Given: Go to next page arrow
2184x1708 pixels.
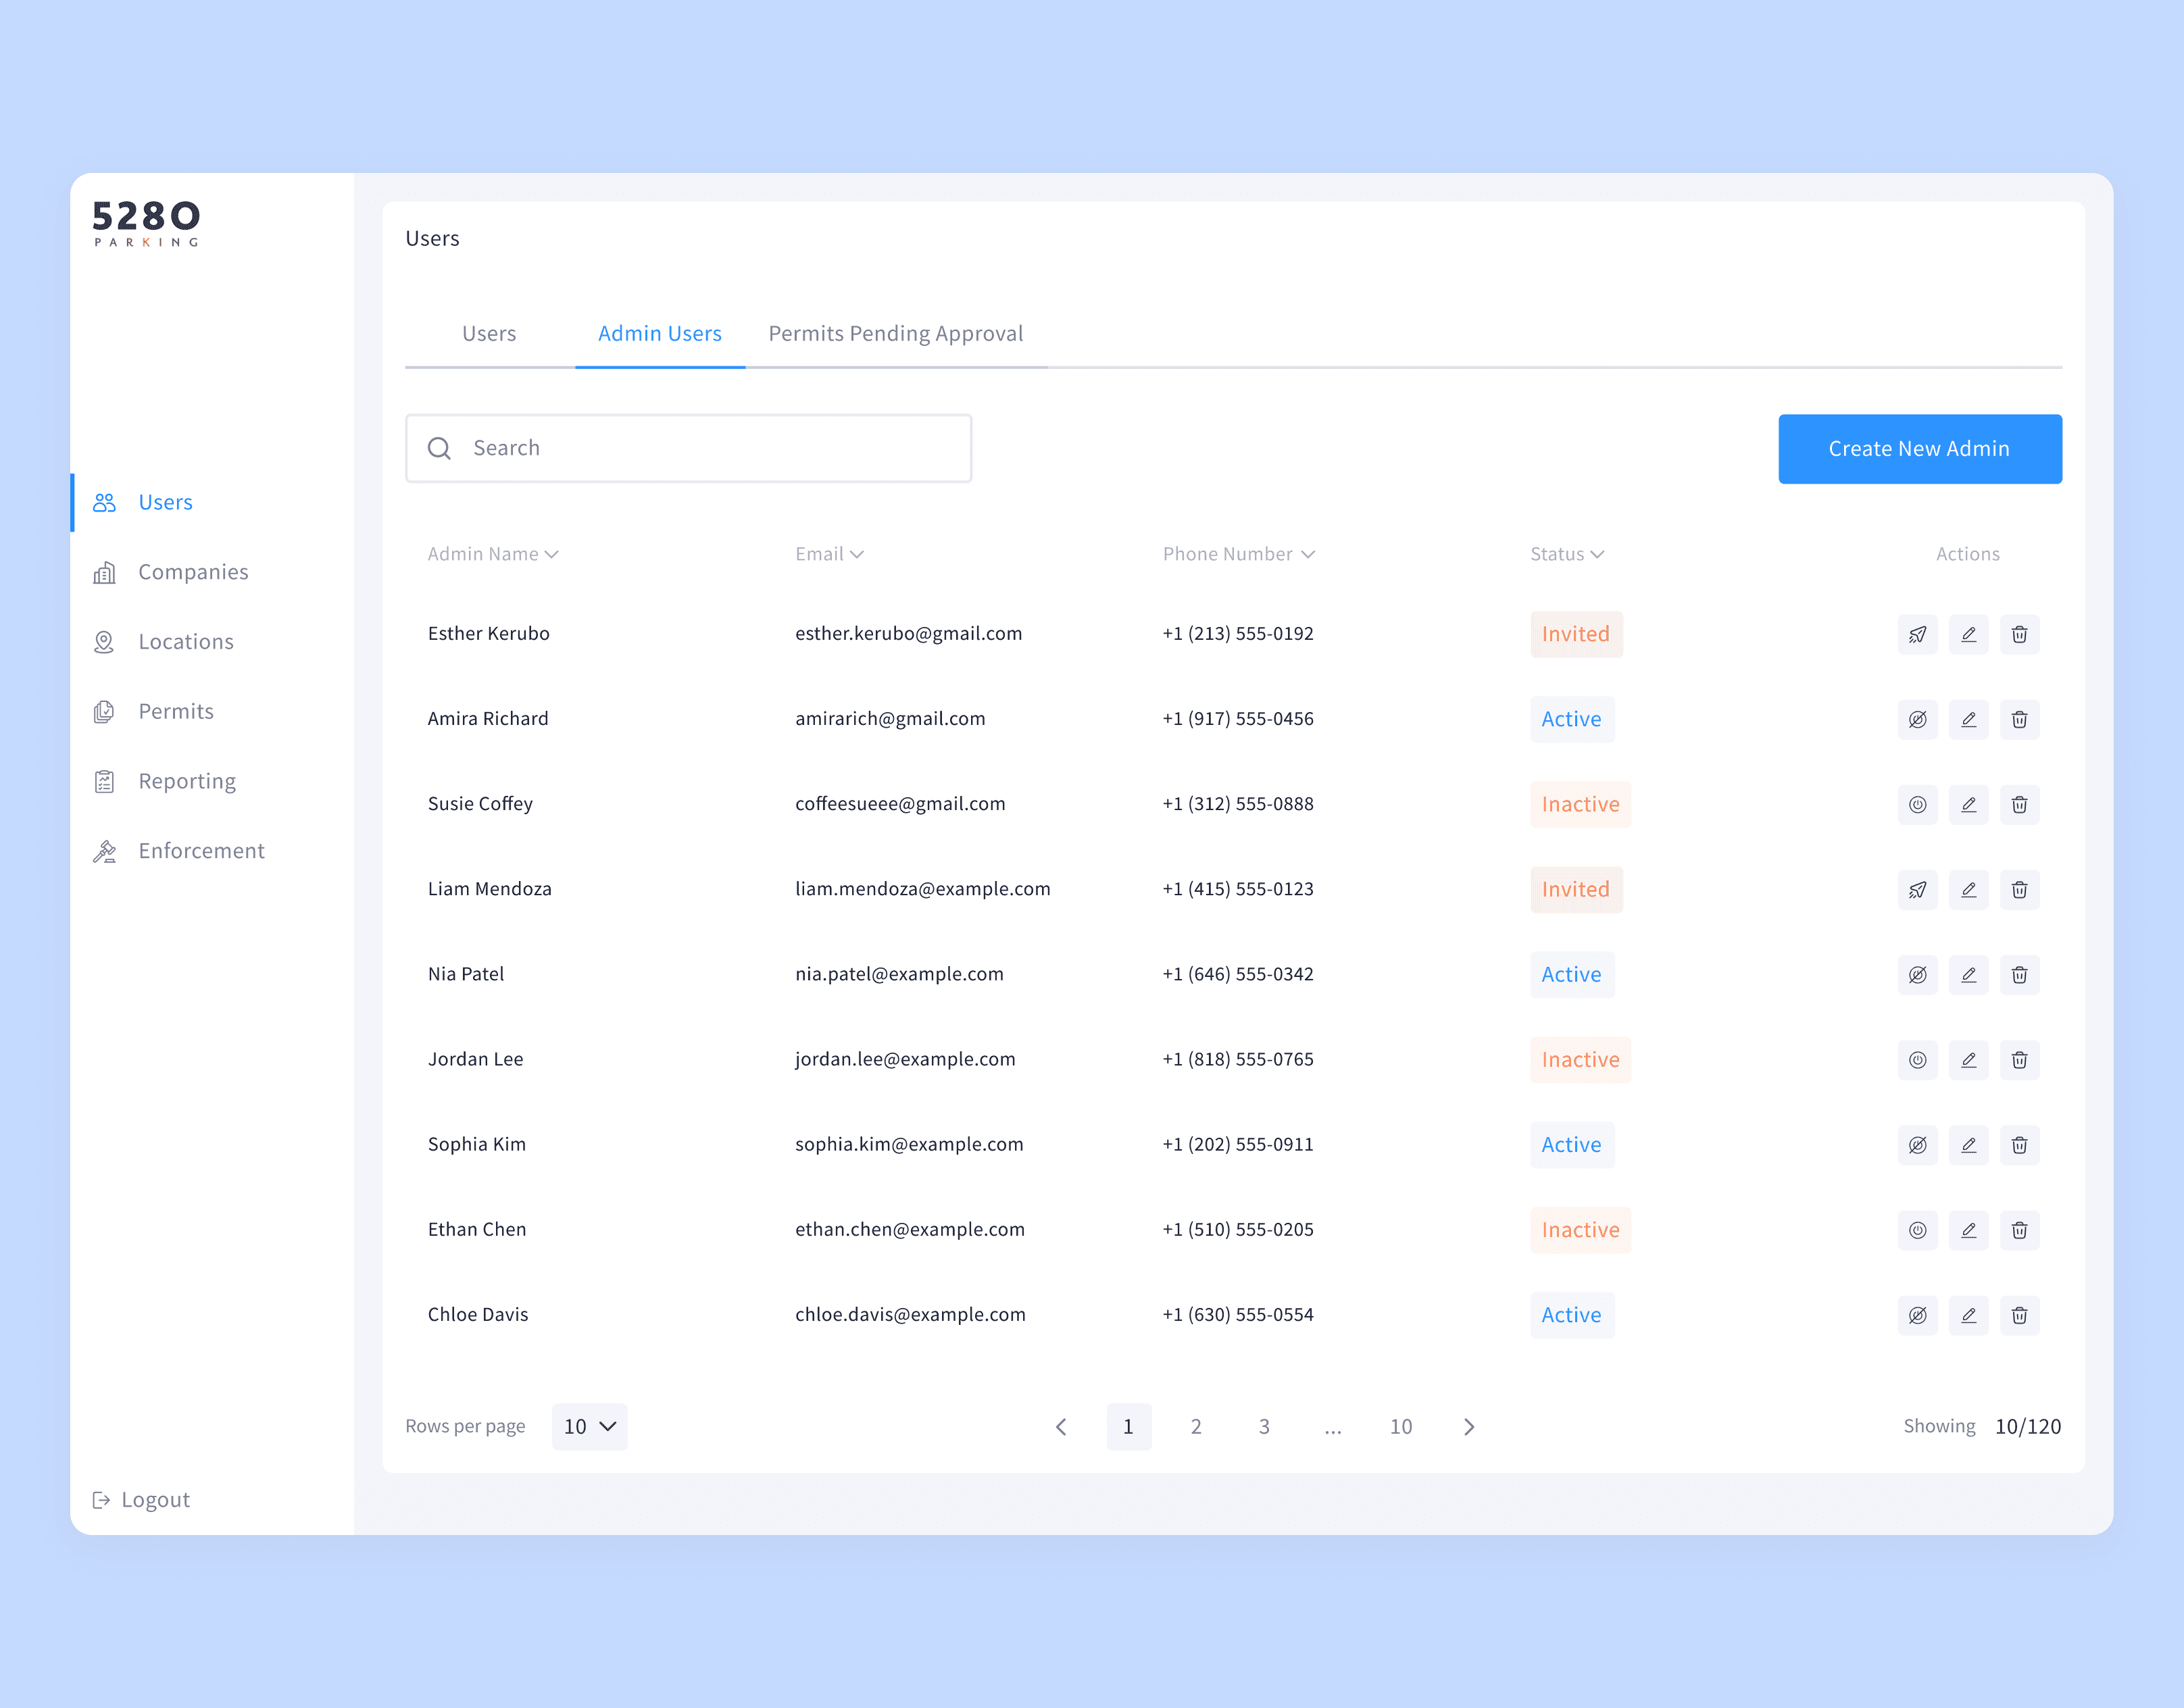Looking at the screenshot, I should point(1469,1427).
